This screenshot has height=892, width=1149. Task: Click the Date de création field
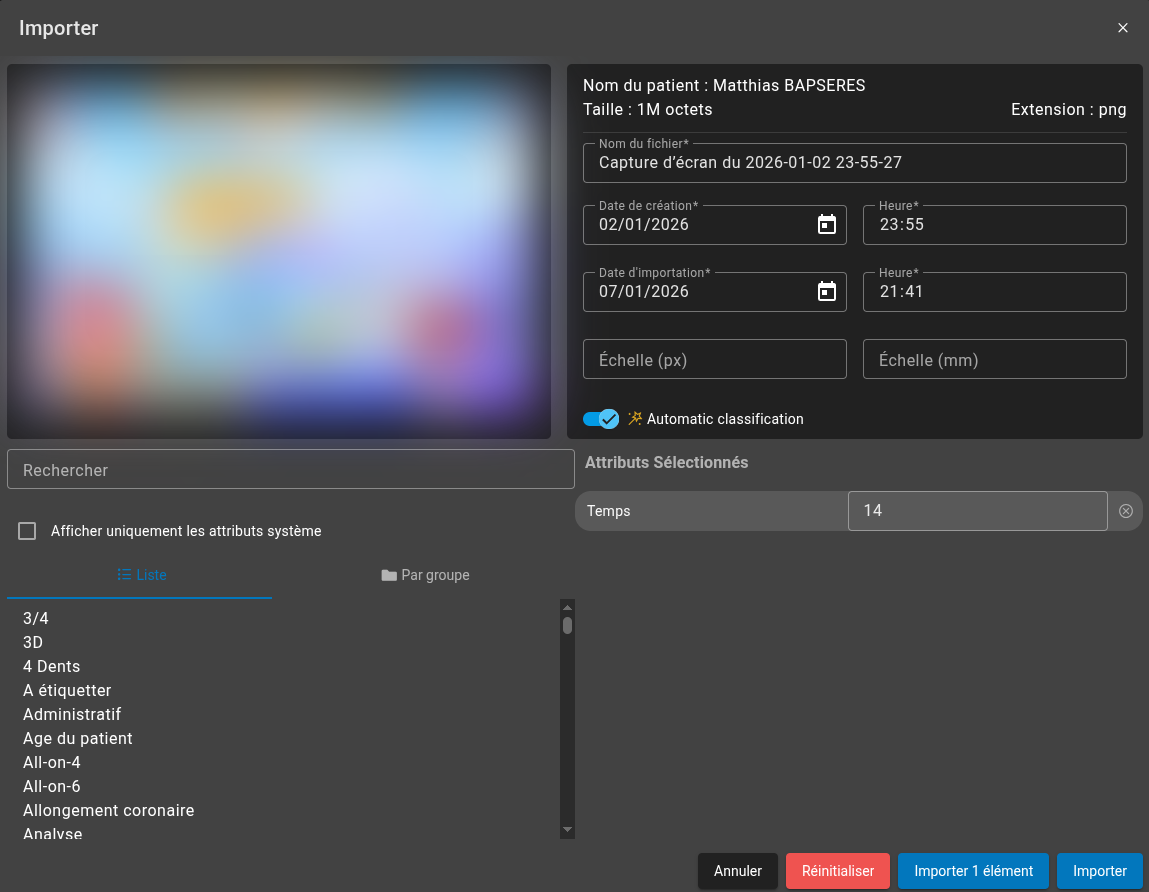click(x=714, y=224)
